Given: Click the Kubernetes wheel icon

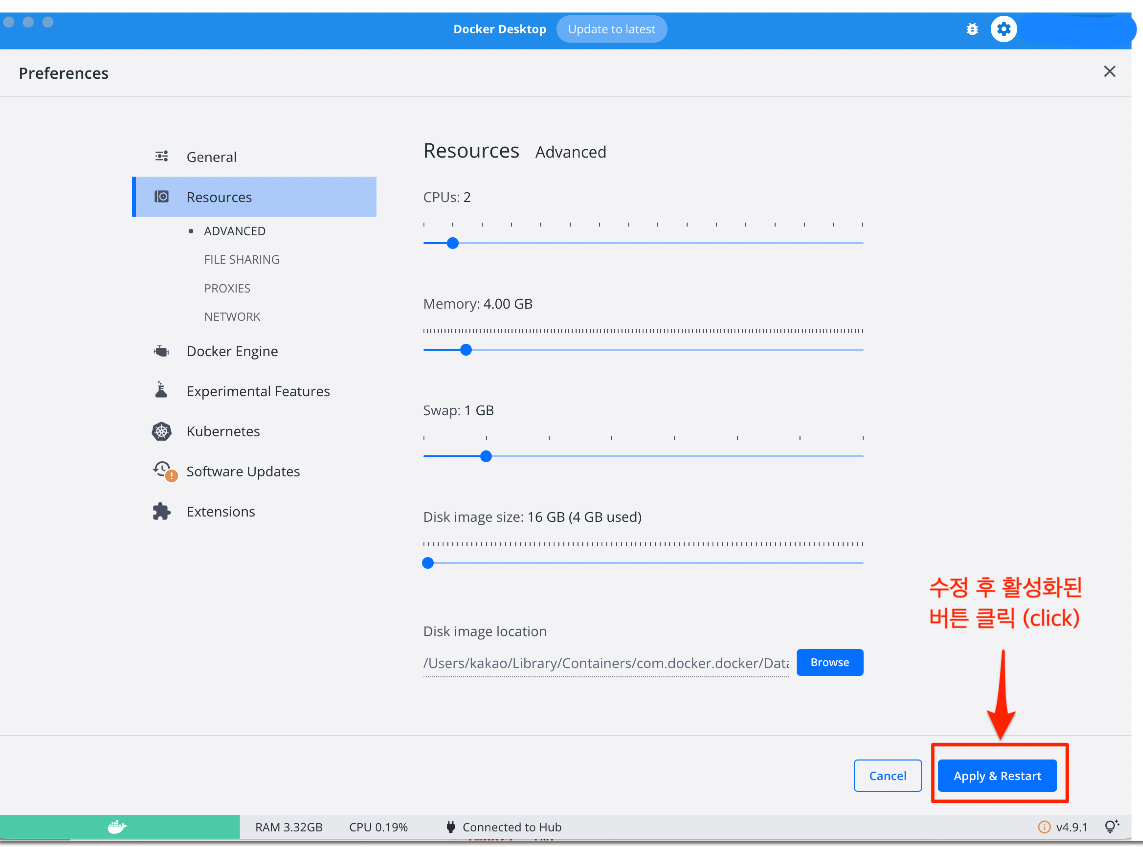Looking at the screenshot, I should point(162,432).
